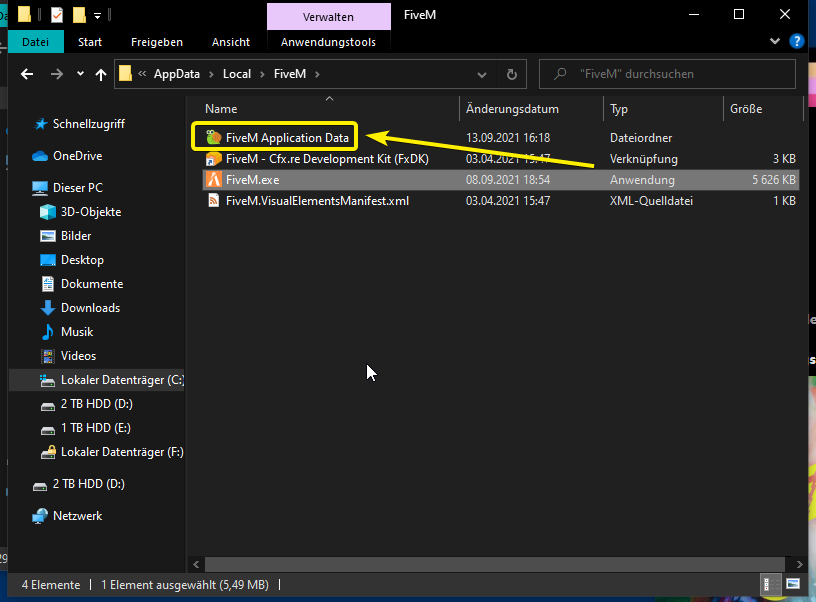Click the FiveM.VisualElementsManifest.xml file icon
Viewport: 816px width, 602px height.
pos(212,201)
